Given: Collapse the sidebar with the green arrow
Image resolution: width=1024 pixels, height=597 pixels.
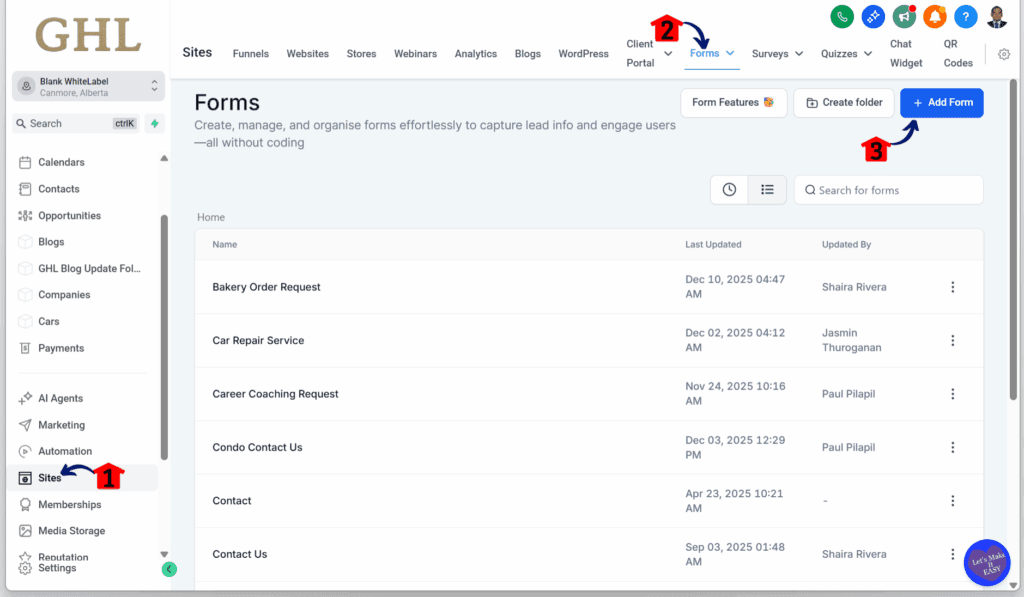Looking at the screenshot, I should point(169,569).
